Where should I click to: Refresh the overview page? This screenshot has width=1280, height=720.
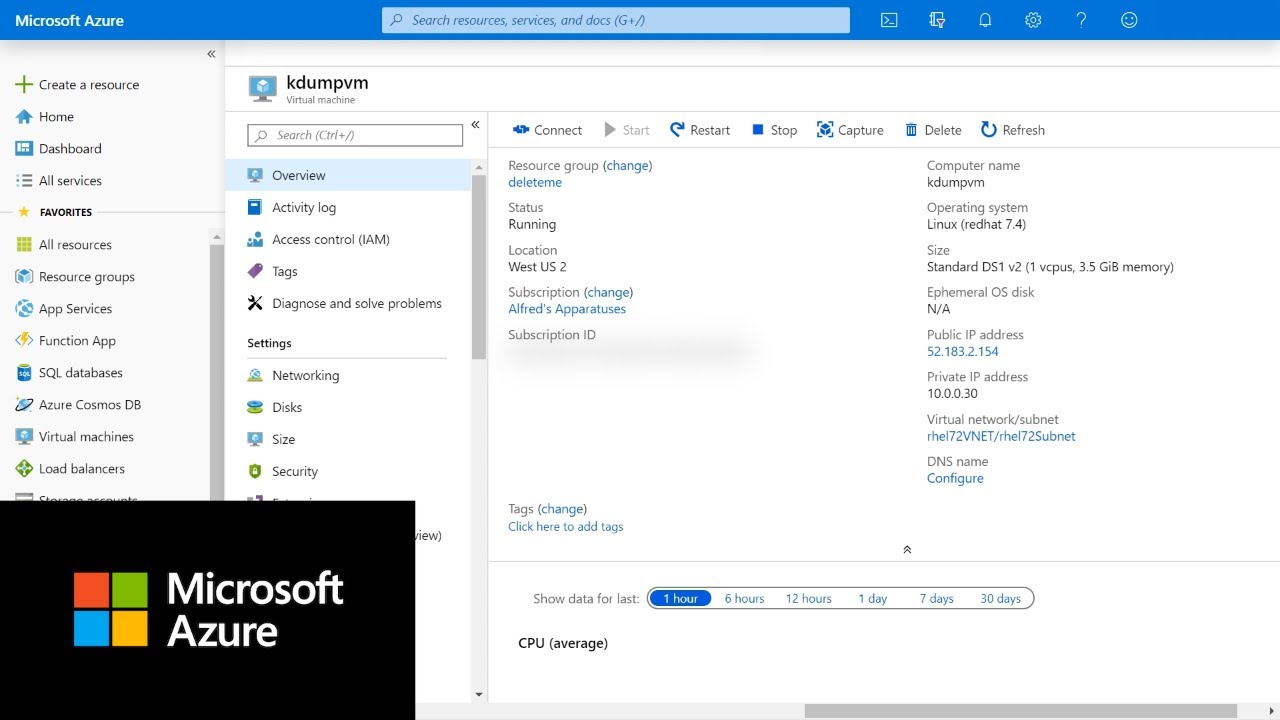(x=1013, y=130)
